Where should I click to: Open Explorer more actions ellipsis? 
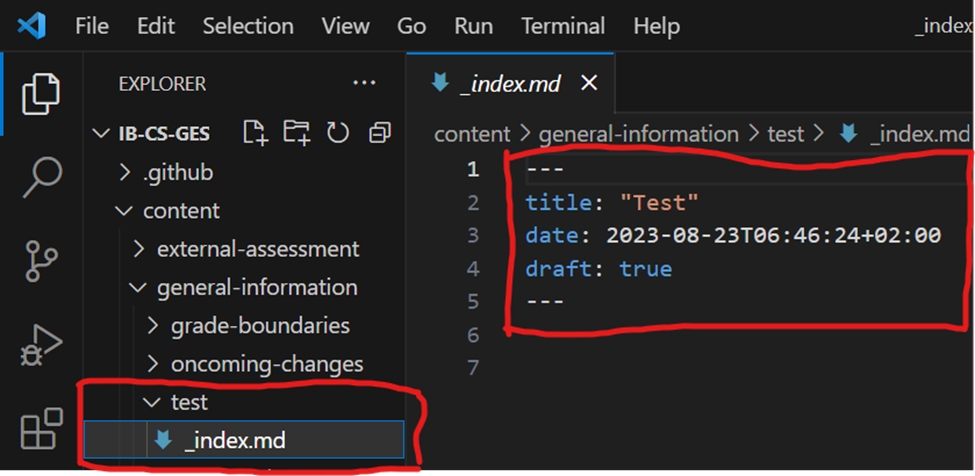pyautogui.click(x=364, y=83)
